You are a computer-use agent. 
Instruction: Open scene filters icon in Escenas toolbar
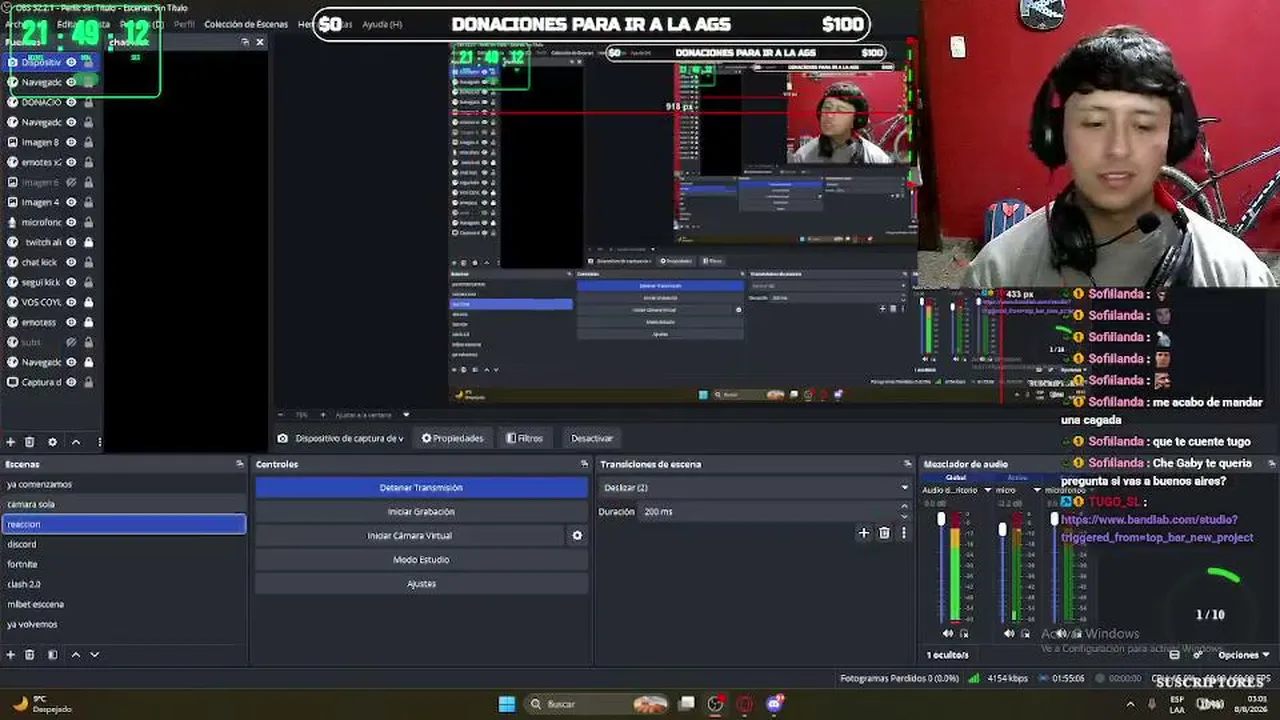(x=53, y=655)
